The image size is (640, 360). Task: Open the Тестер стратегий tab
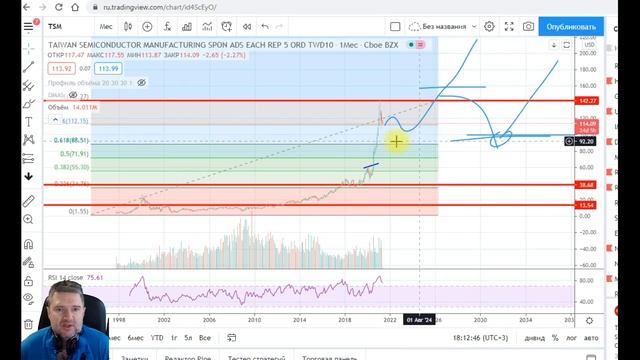pyautogui.click(x=256, y=358)
